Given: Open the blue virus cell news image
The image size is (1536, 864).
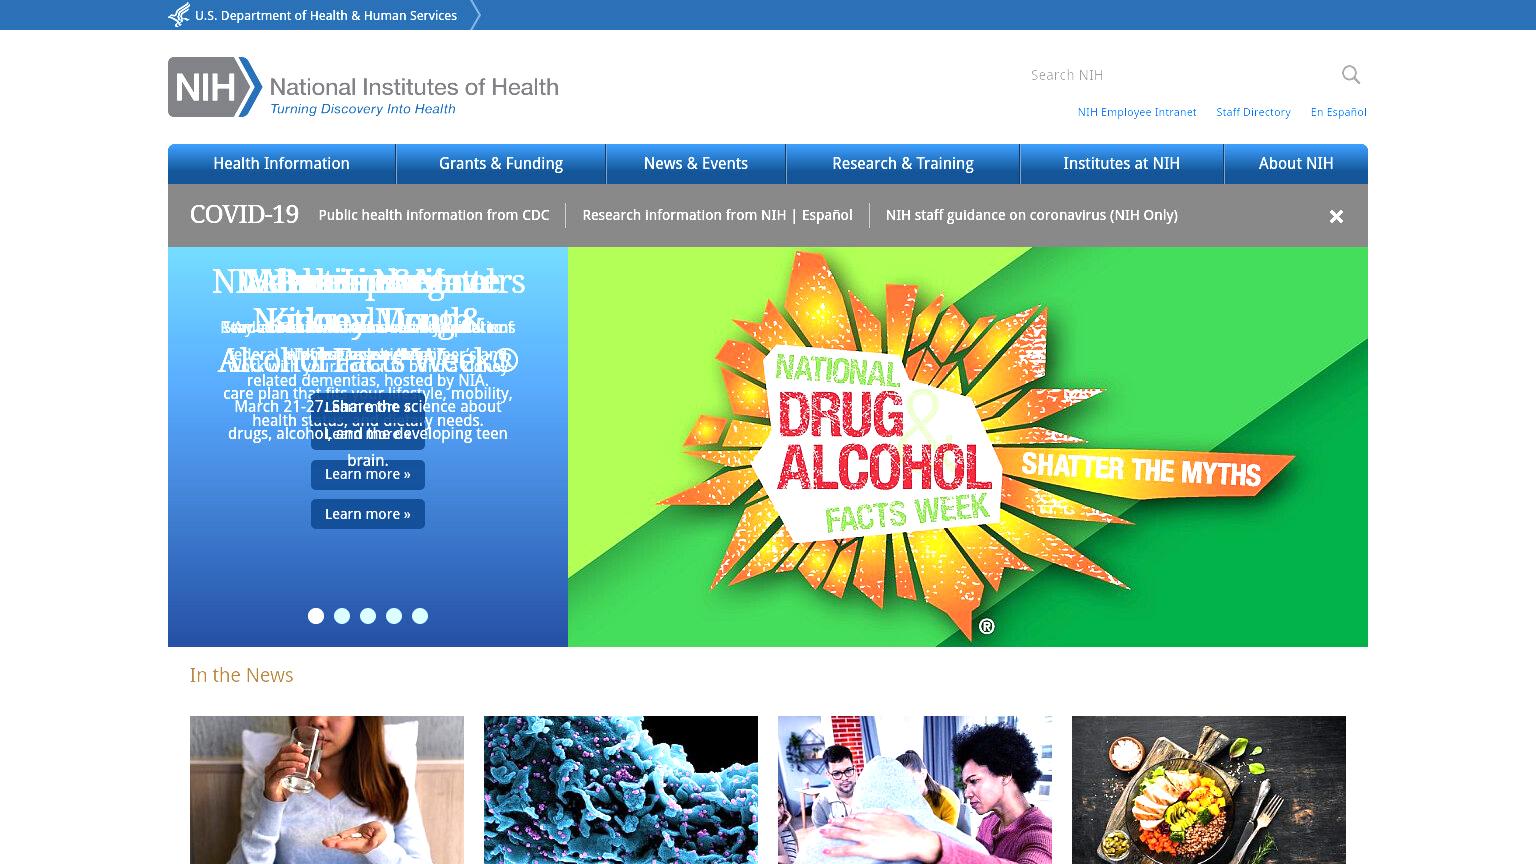Looking at the screenshot, I should (621, 790).
